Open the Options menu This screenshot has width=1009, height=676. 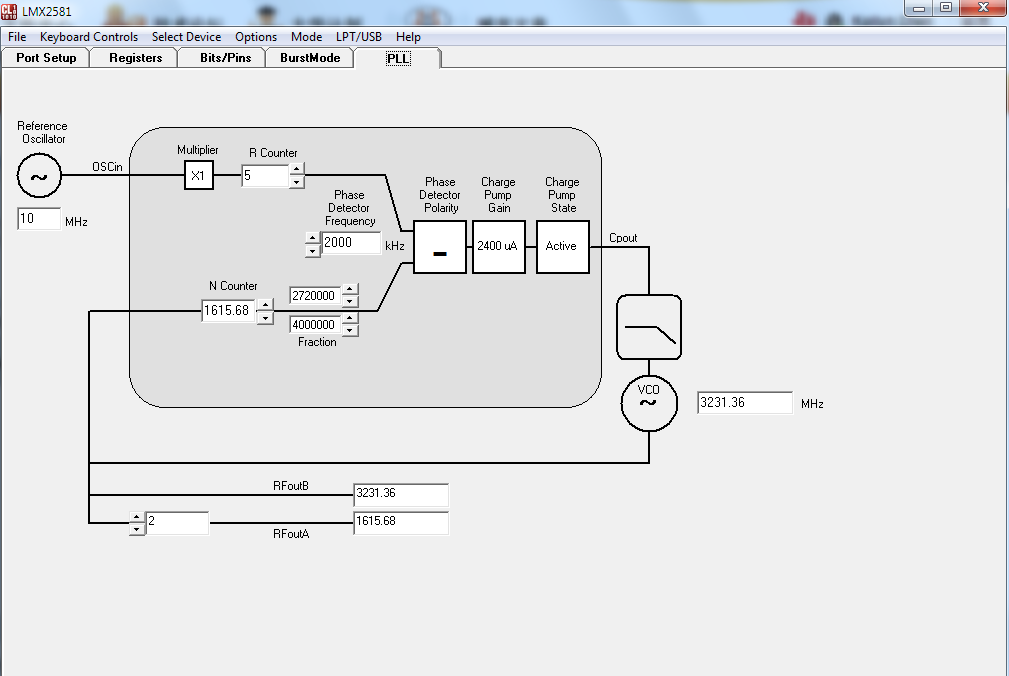(255, 37)
